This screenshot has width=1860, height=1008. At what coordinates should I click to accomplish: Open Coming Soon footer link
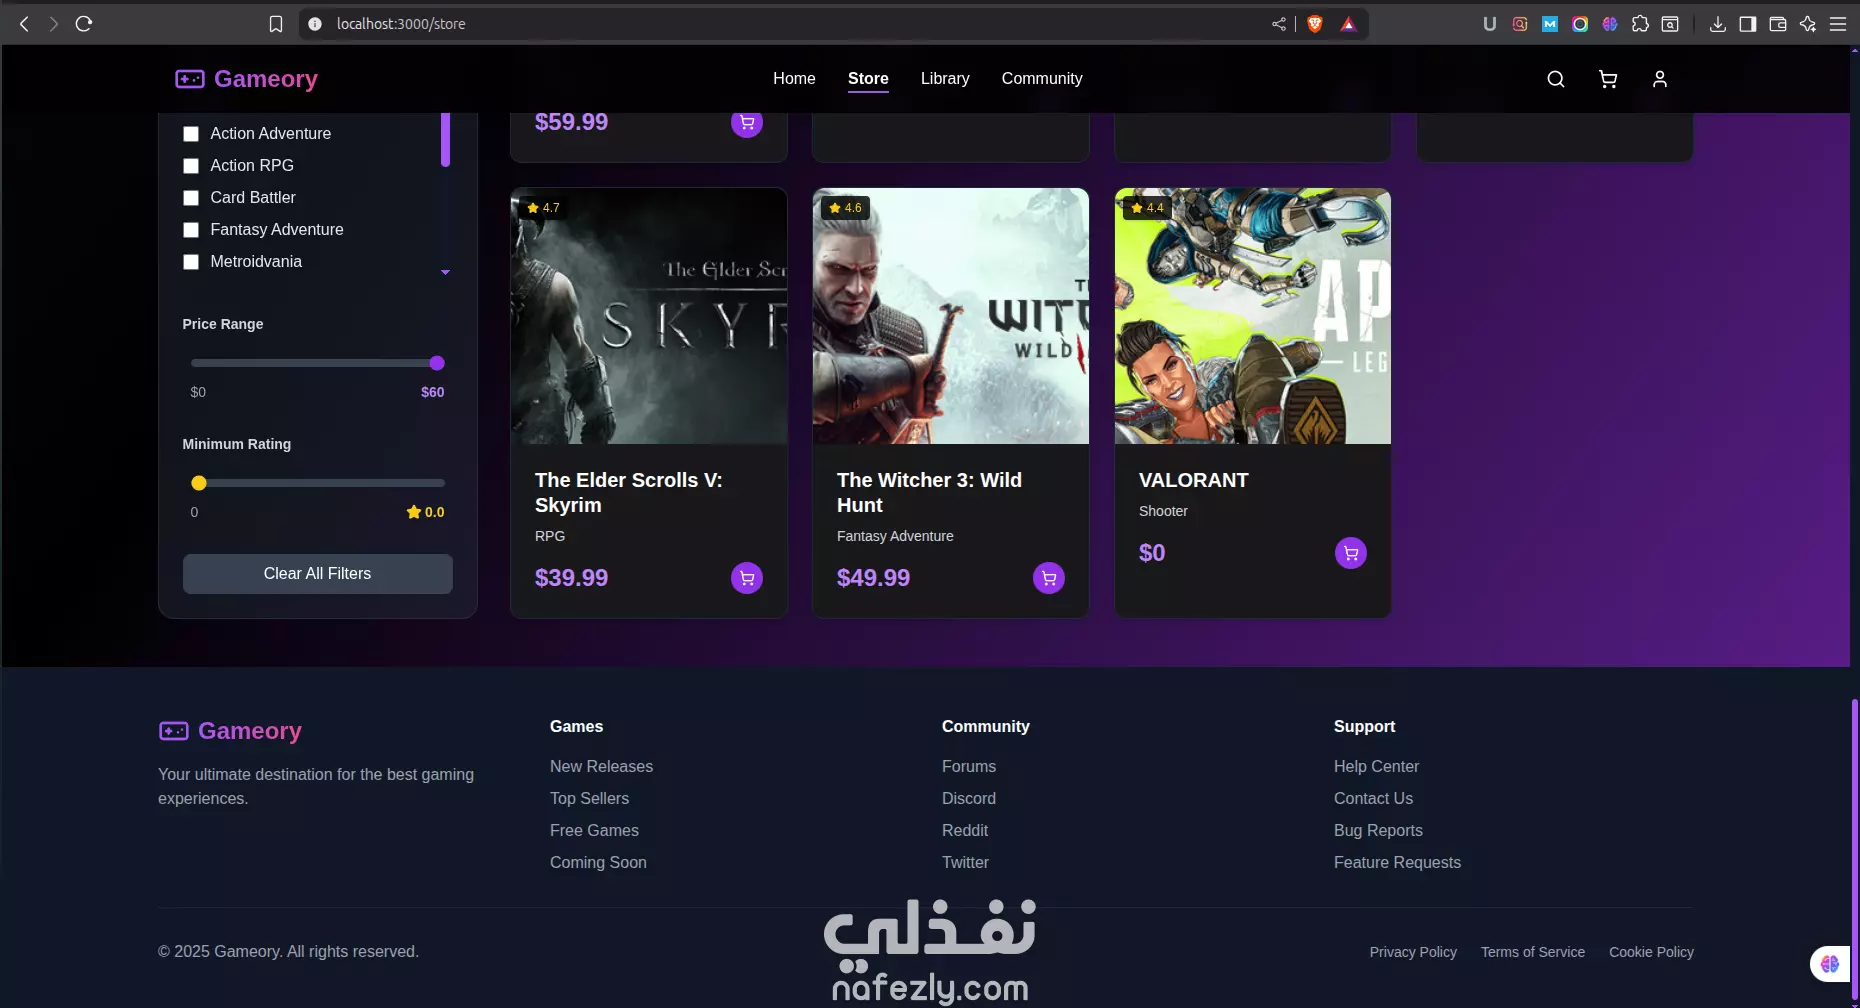point(598,863)
